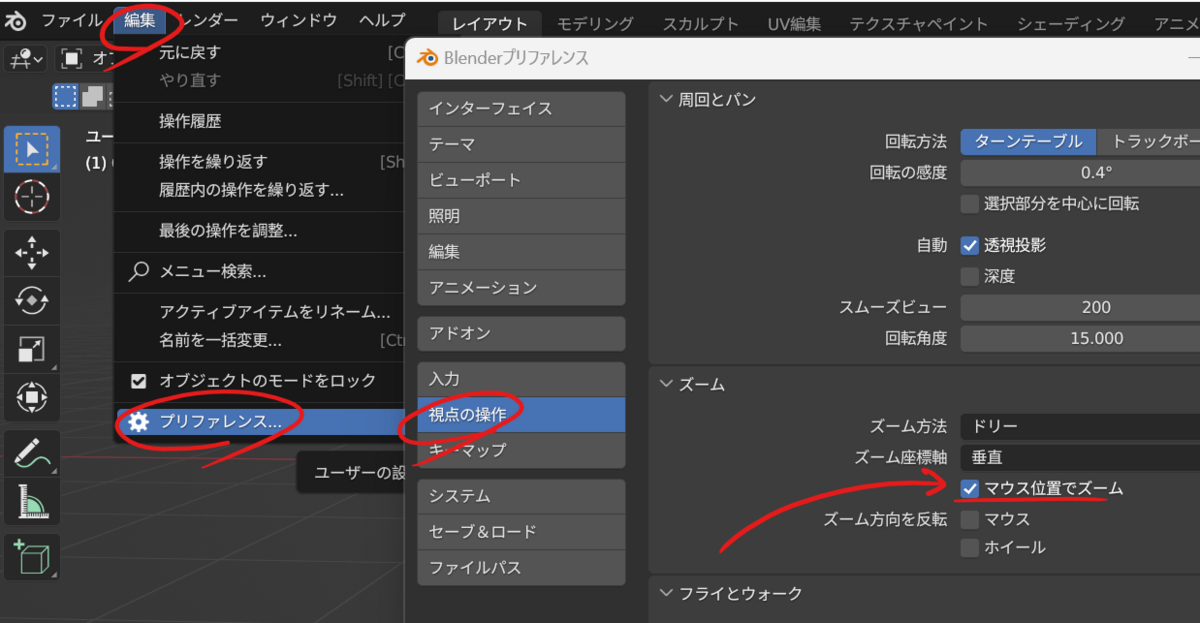Open メニュー検索... with the magnifier icon

click(x=259, y=272)
